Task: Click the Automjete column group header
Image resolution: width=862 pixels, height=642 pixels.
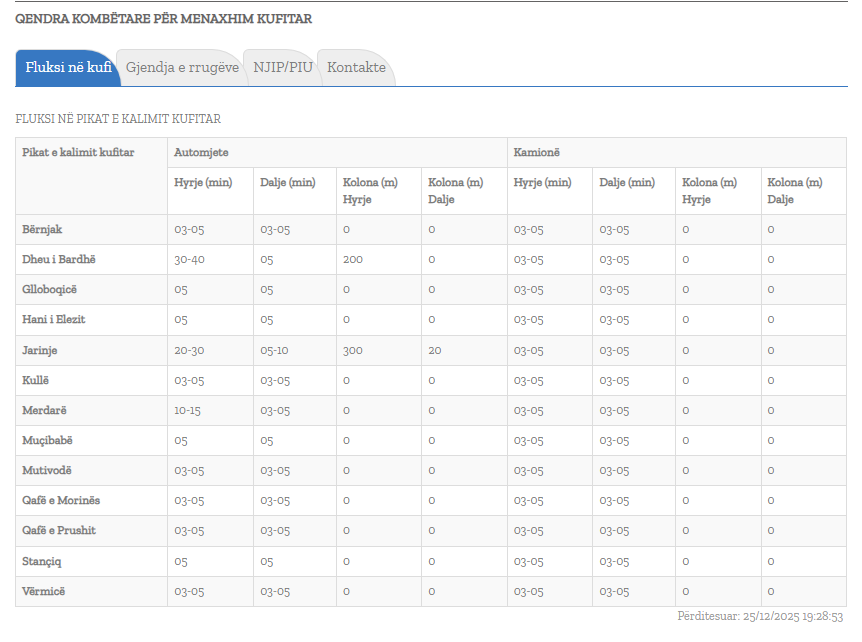Action: pyautogui.click(x=202, y=153)
